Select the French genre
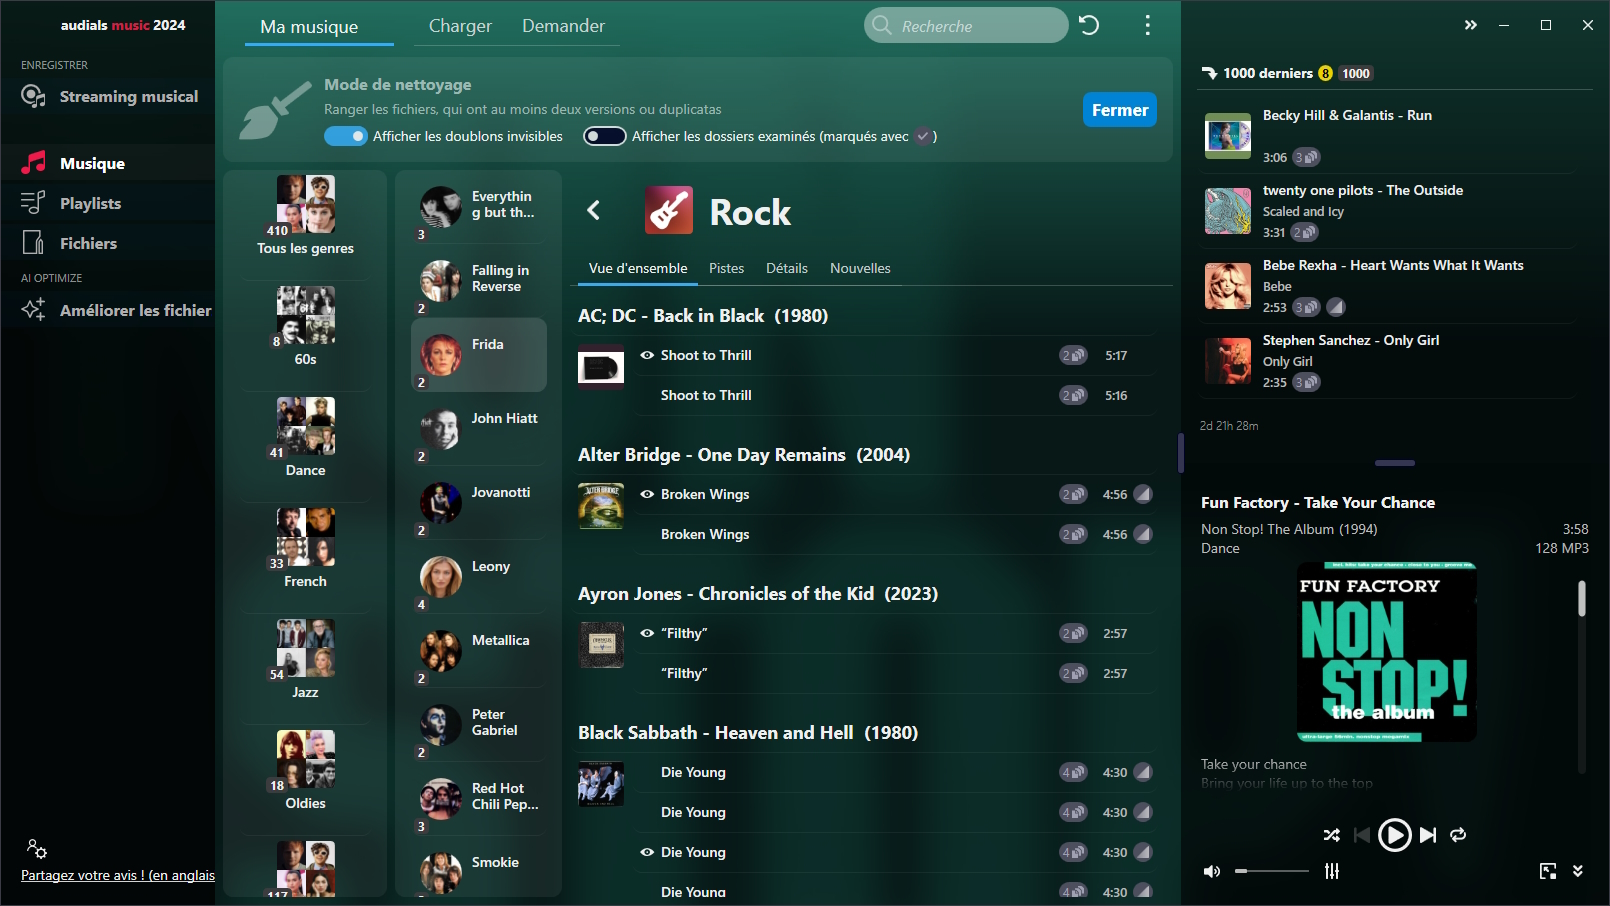 (x=305, y=549)
